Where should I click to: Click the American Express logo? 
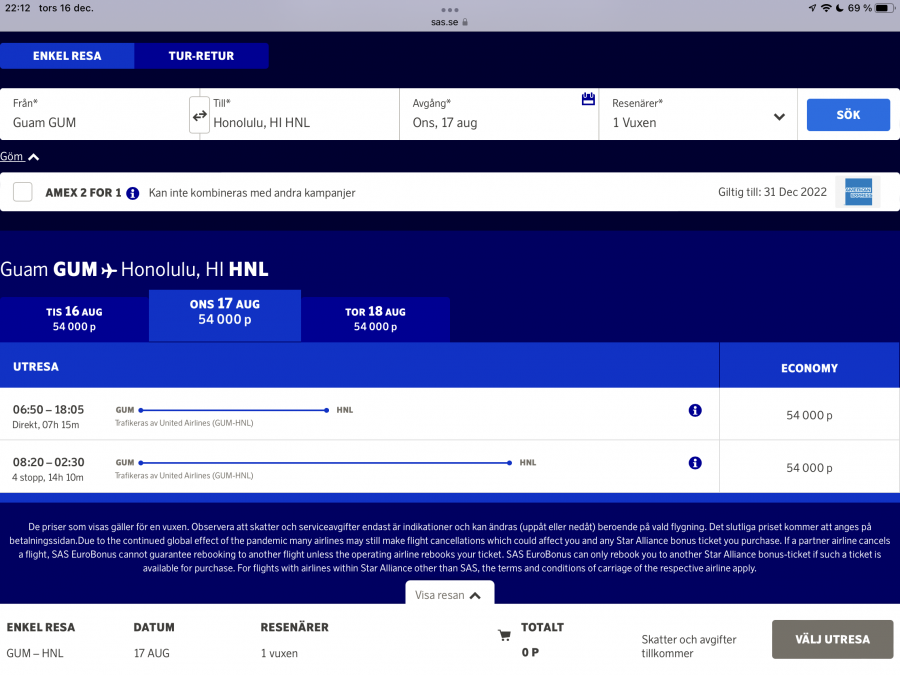coord(858,192)
